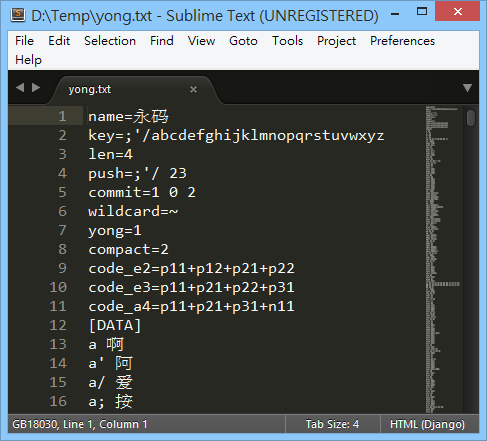This screenshot has width=487, height=441.
Task: Click line number 1 in gutter
Action: coord(62,116)
